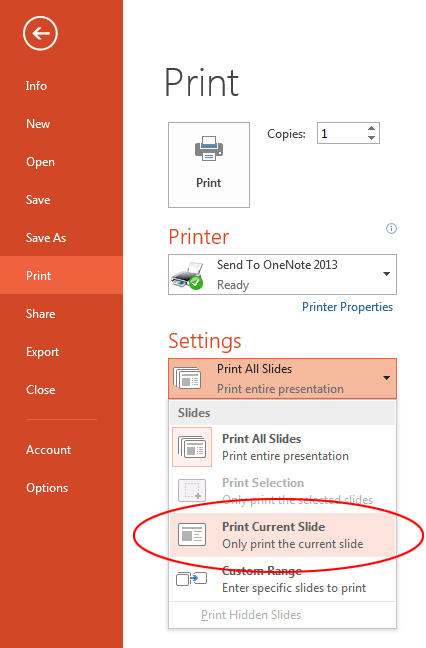Toggle Print Hidden Slides option
The height and width of the screenshot is (648, 426).
[x=251, y=615]
